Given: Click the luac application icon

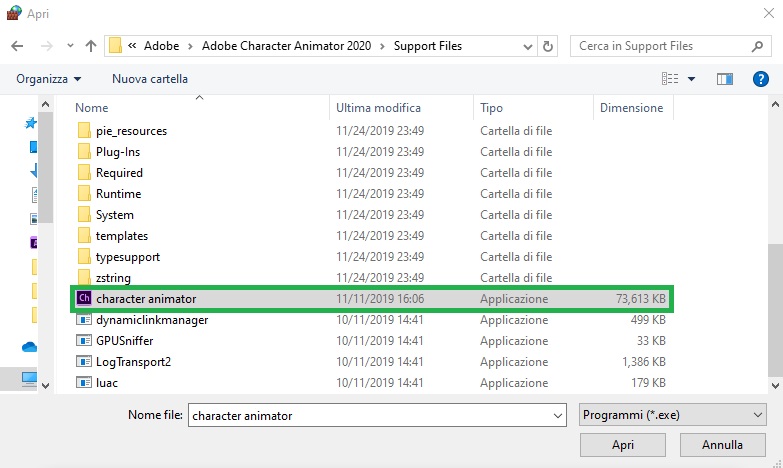Looking at the screenshot, I should tap(84, 383).
